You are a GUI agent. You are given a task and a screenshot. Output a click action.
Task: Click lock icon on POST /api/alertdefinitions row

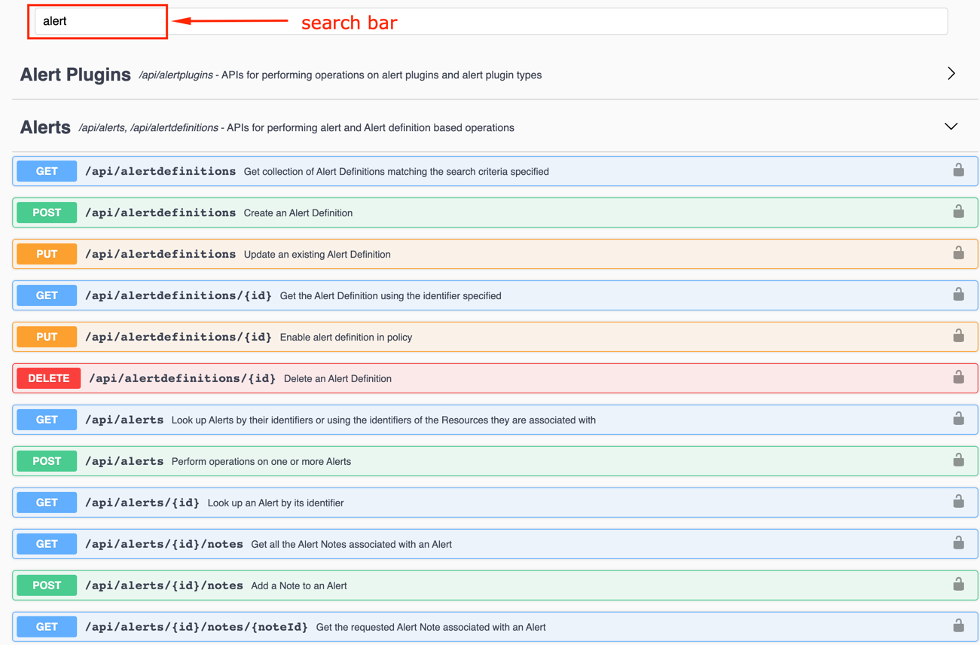coord(958,211)
